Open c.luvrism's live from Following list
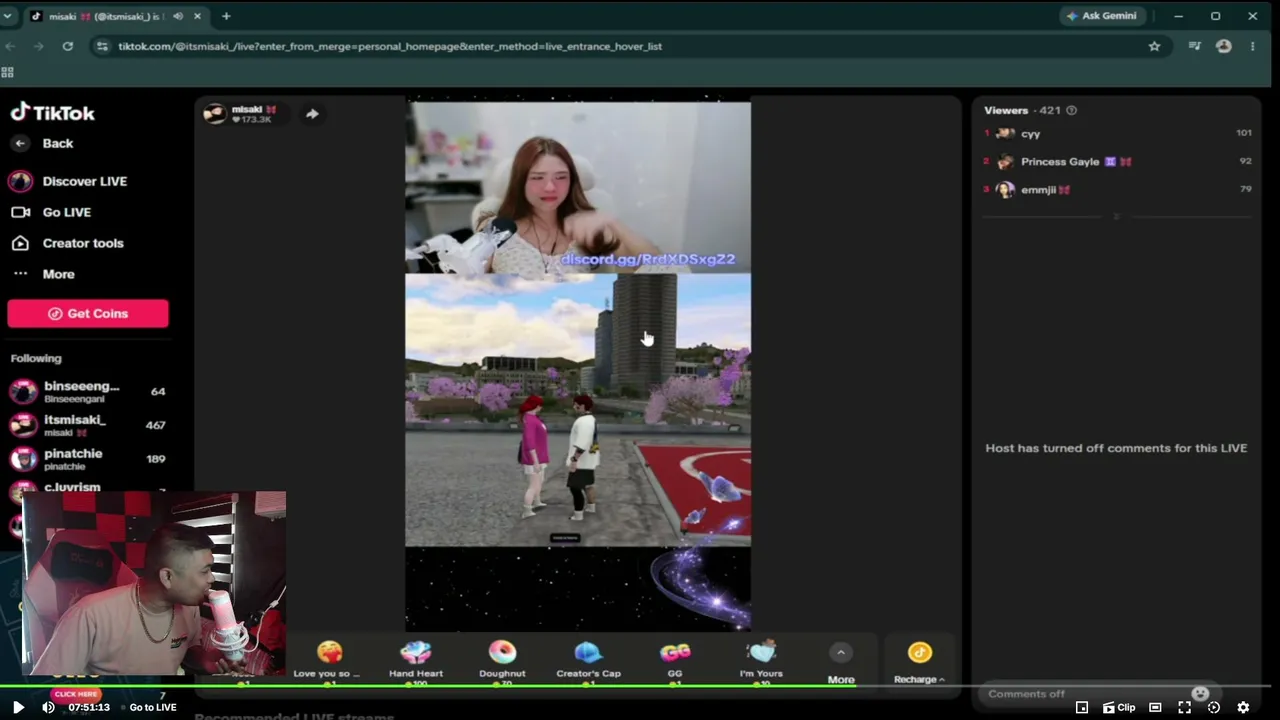This screenshot has height=720, width=1280. [x=88, y=489]
